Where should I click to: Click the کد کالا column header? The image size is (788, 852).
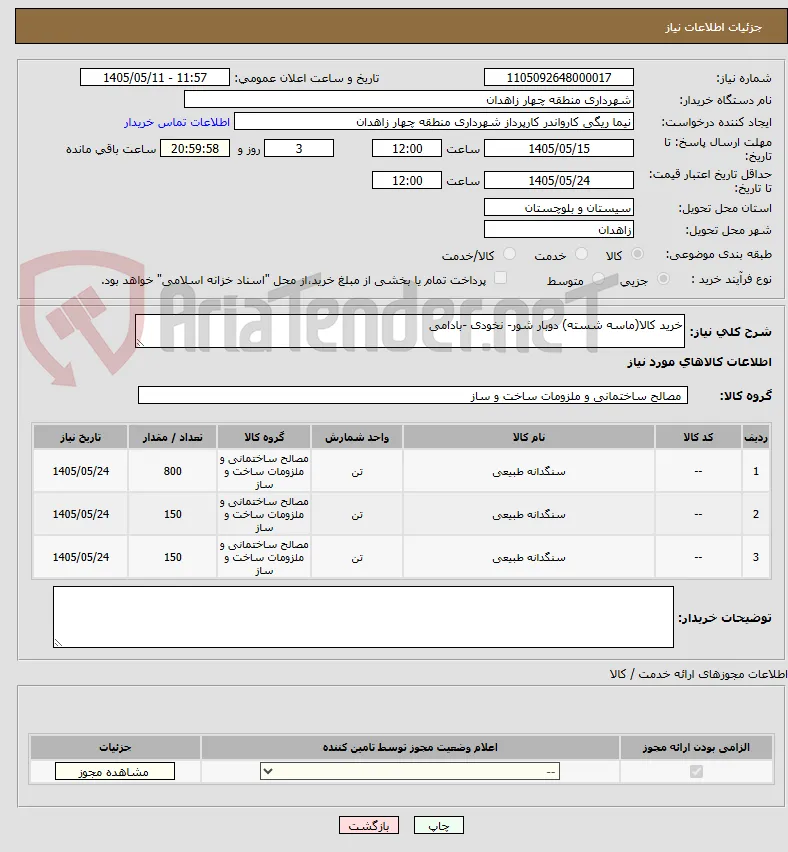pyautogui.click(x=698, y=437)
